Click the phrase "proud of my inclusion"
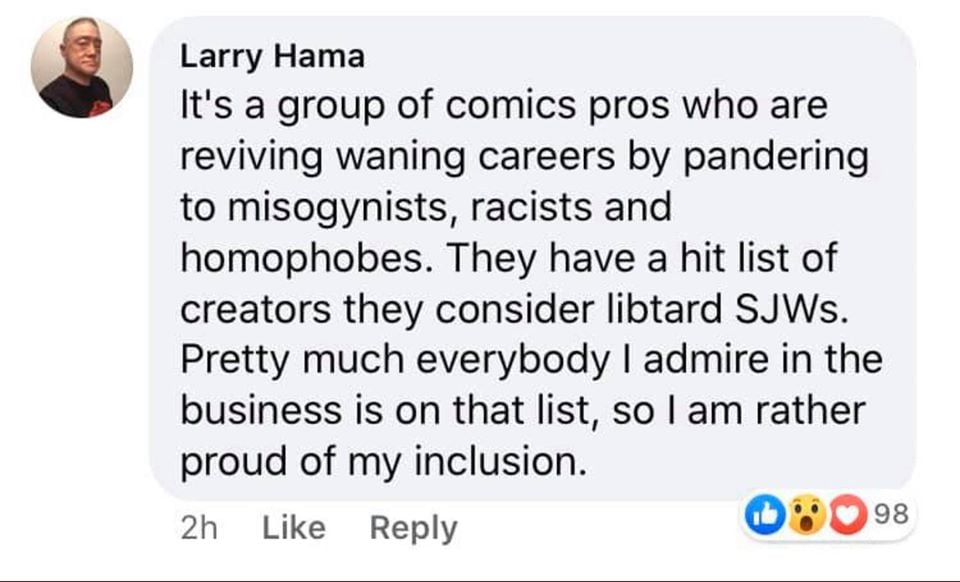Image resolution: width=960 pixels, height=582 pixels. click(x=380, y=462)
